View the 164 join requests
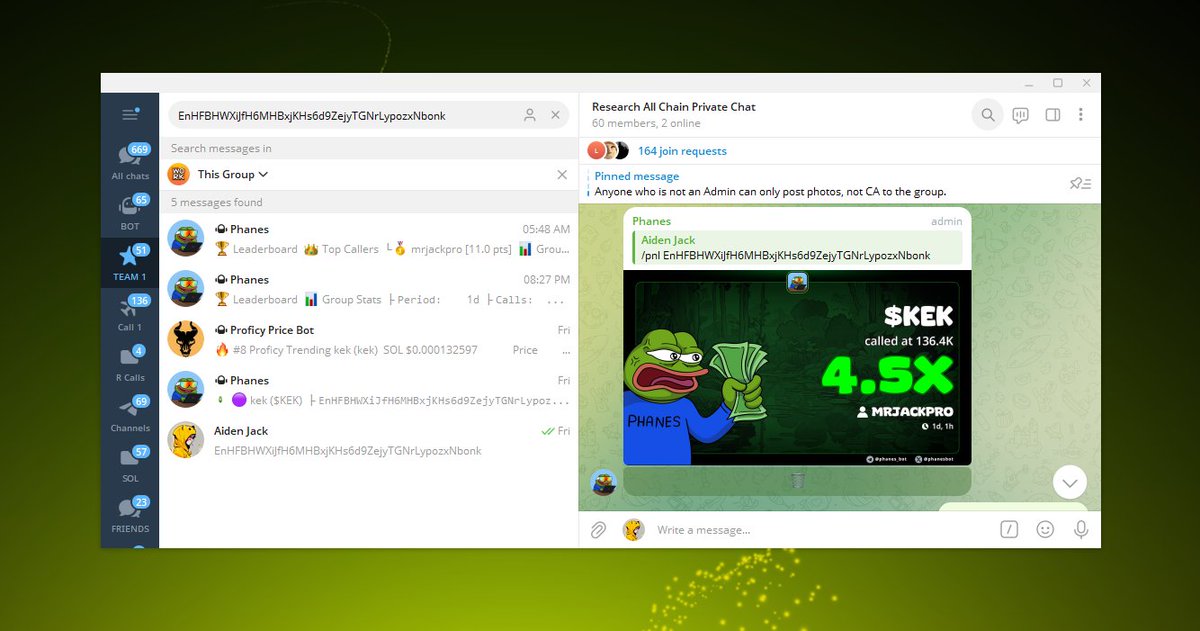 [x=682, y=151]
